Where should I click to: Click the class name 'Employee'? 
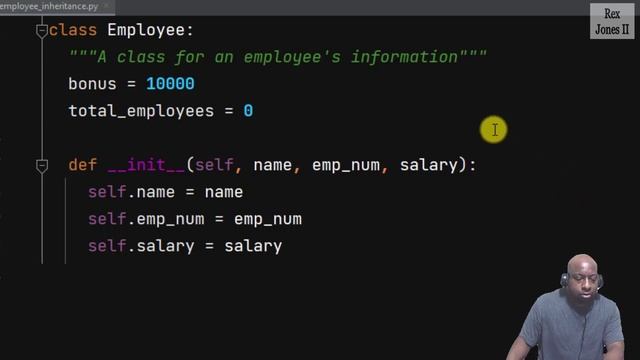coord(146,30)
